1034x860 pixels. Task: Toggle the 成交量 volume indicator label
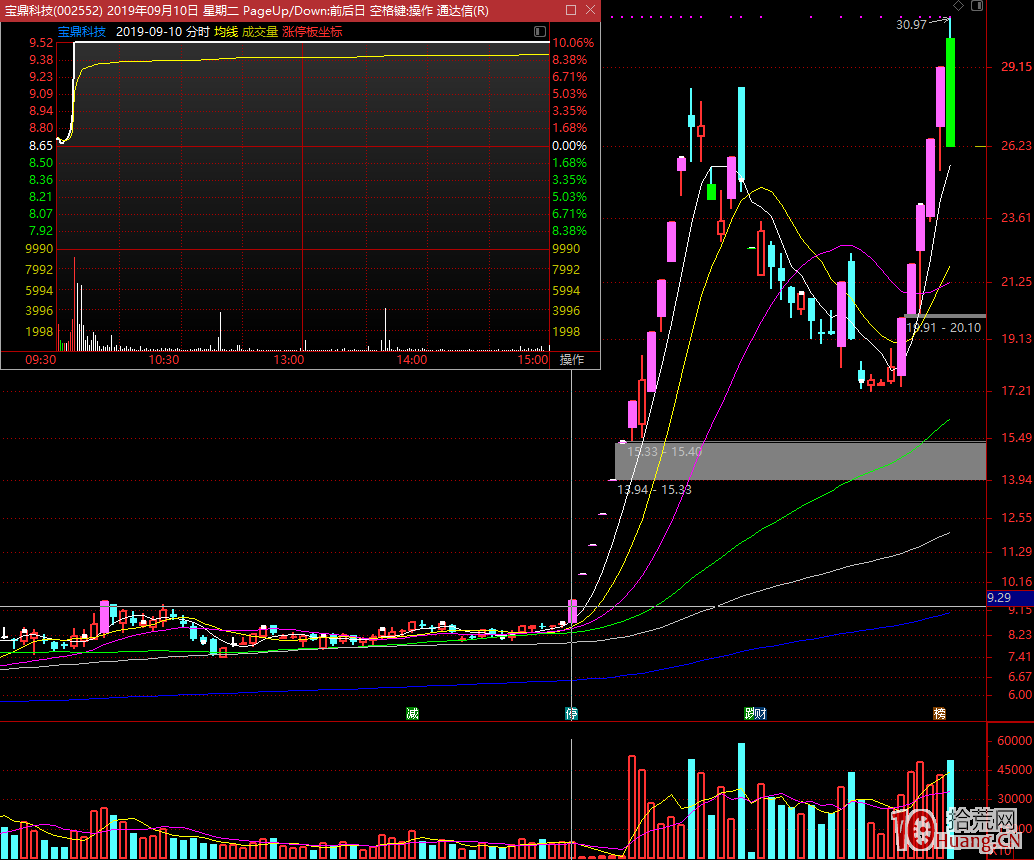[x=260, y=32]
